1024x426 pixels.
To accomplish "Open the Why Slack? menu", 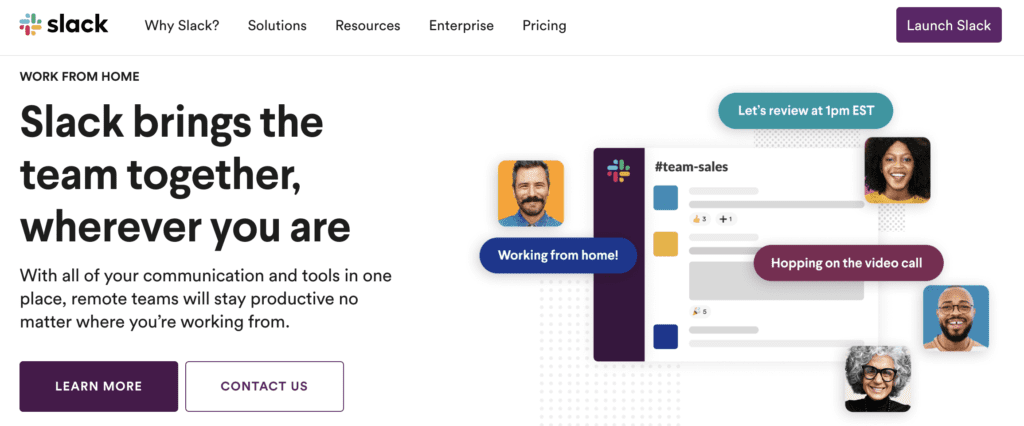I will (x=182, y=25).
